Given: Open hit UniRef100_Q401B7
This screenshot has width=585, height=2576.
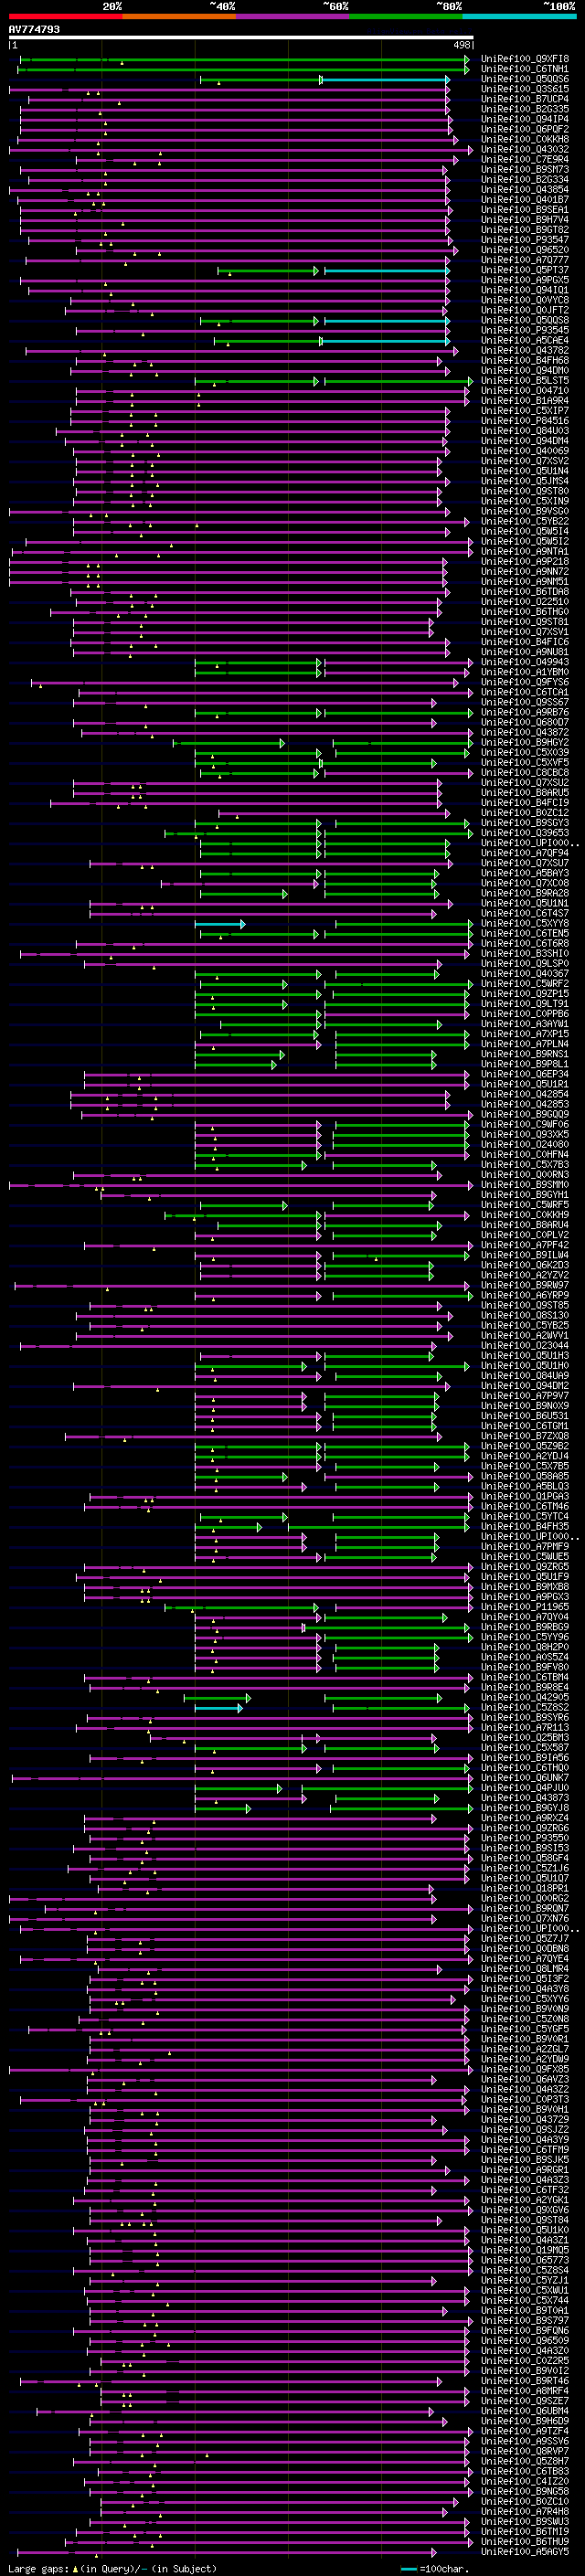Looking at the screenshot, I should point(525,200).
